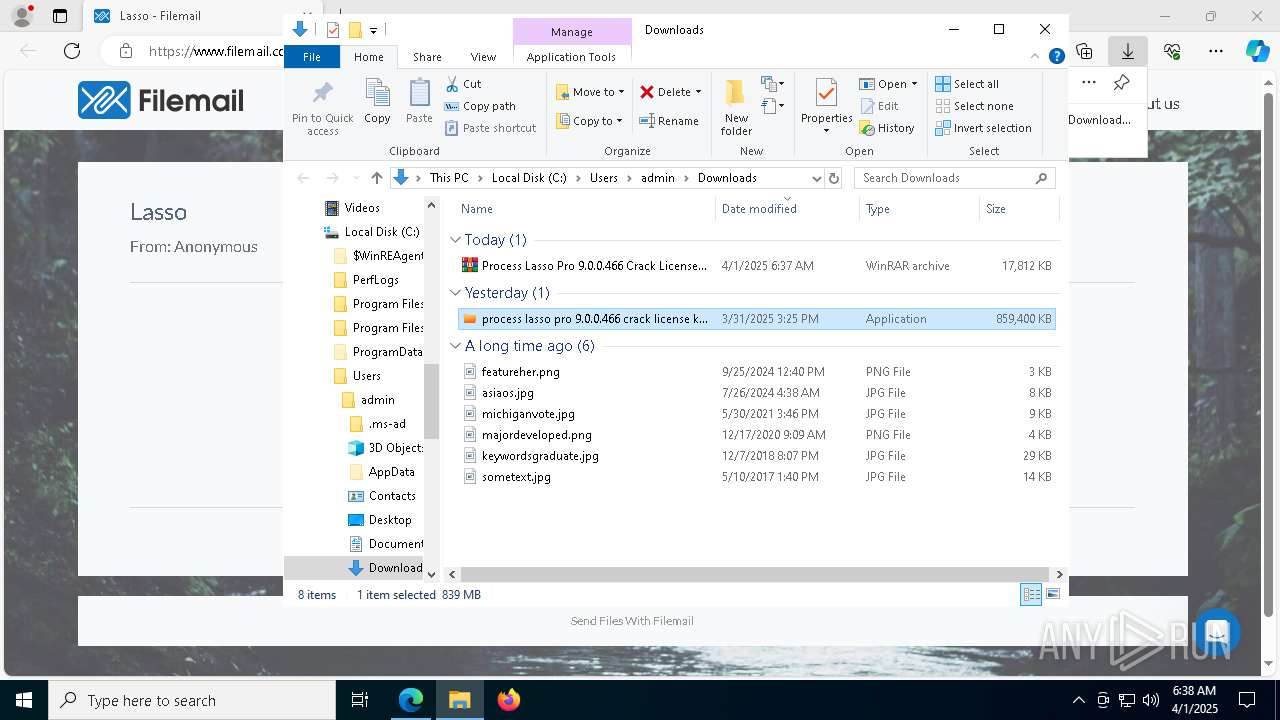Select the Home ribbon tab
Screen dimensions: 1280x720
368,57
